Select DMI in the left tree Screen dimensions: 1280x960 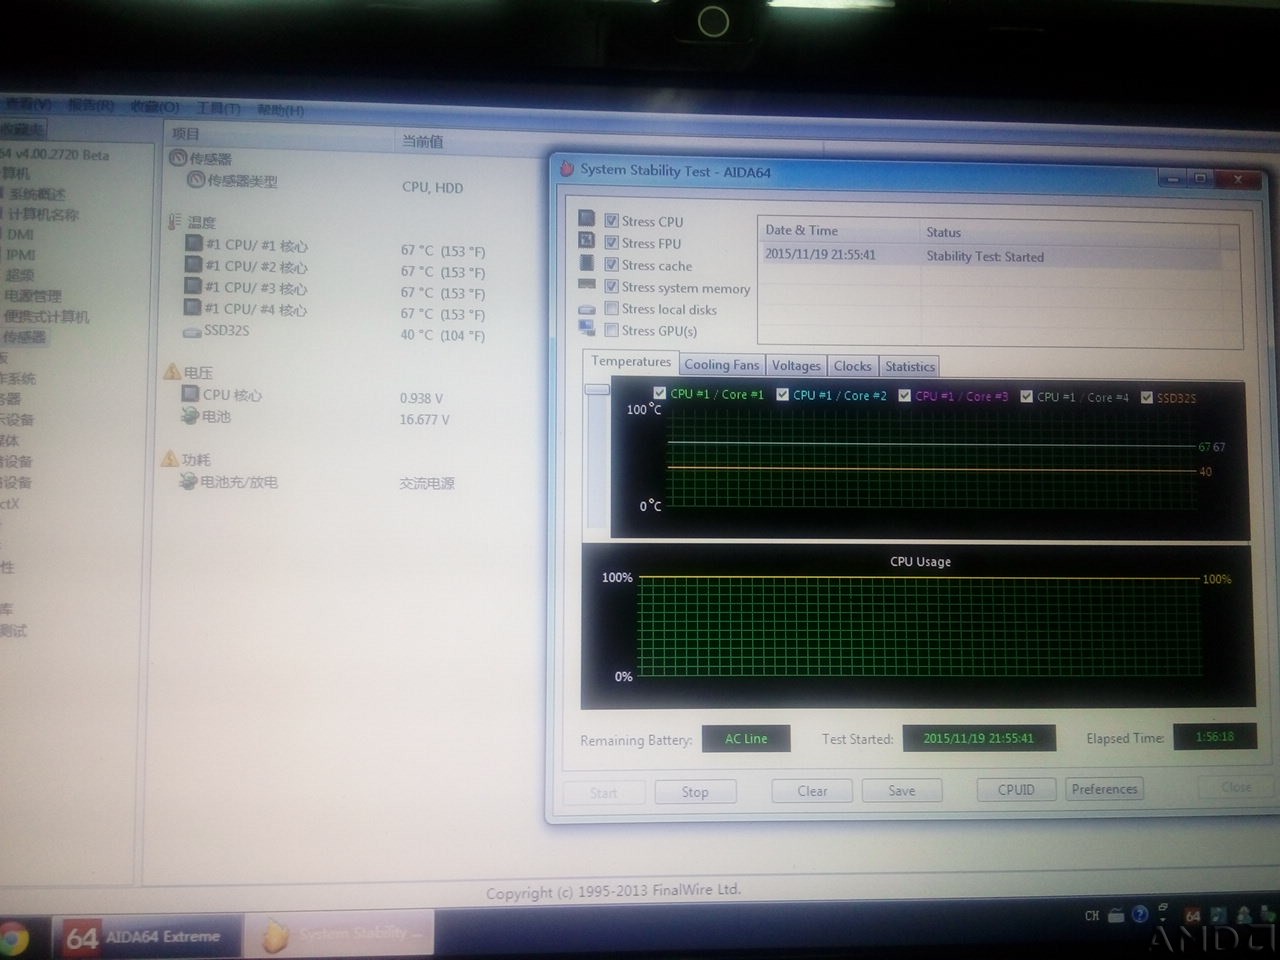[20, 234]
